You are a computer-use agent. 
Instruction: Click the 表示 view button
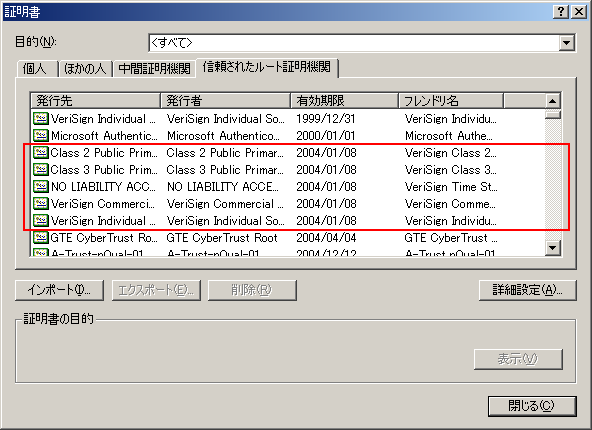coord(518,359)
